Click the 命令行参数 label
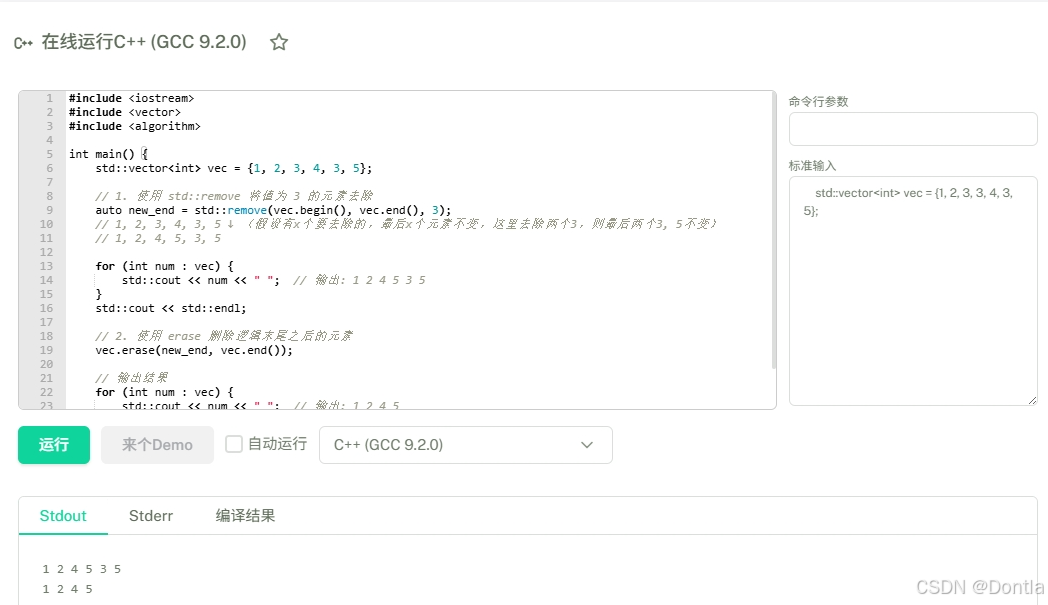The width and height of the screenshot is (1048, 605). coord(818,102)
